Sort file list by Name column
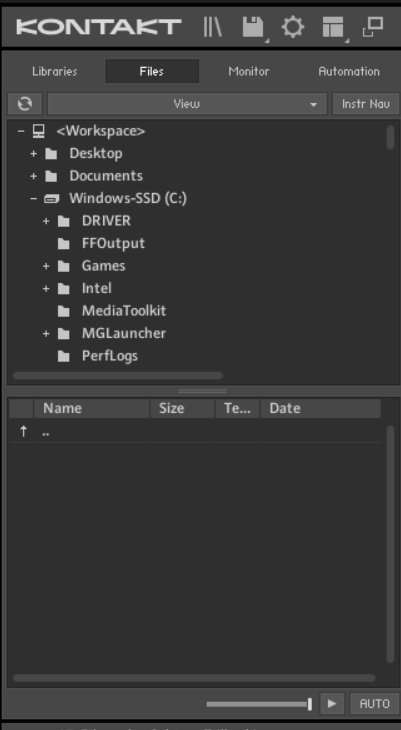The width and height of the screenshot is (401, 730). click(x=91, y=408)
